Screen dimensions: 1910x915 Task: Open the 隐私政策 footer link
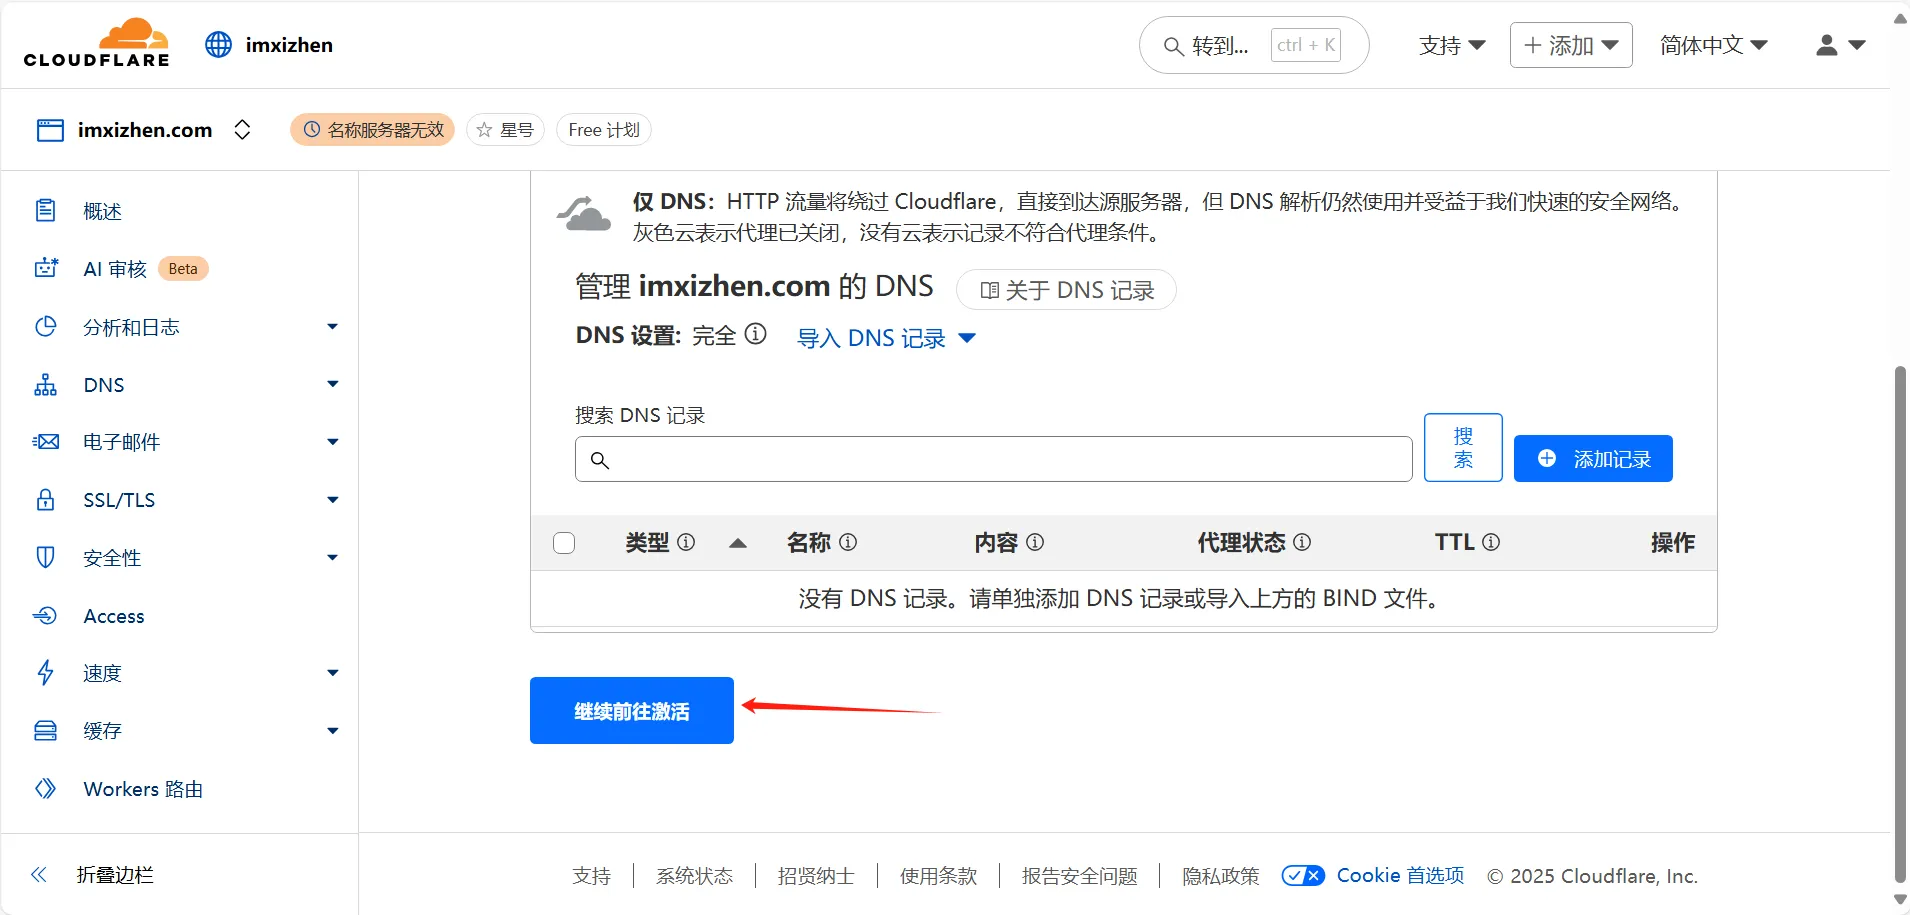1221,876
